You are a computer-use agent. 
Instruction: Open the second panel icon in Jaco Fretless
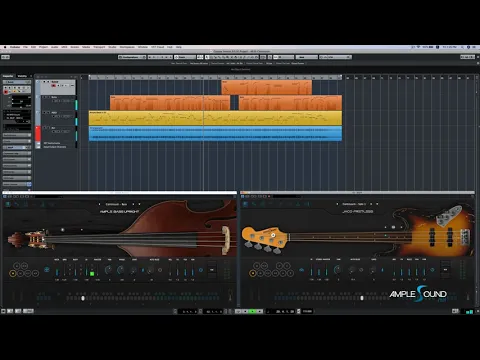[x=254, y=204]
